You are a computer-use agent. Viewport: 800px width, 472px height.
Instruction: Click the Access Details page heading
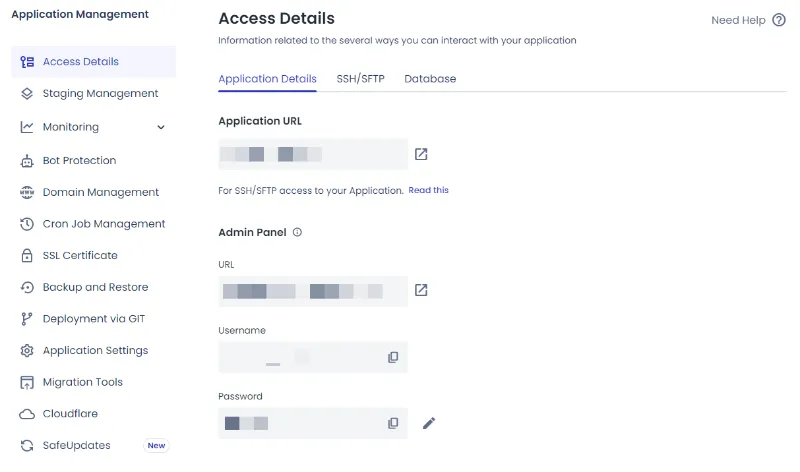pos(277,18)
